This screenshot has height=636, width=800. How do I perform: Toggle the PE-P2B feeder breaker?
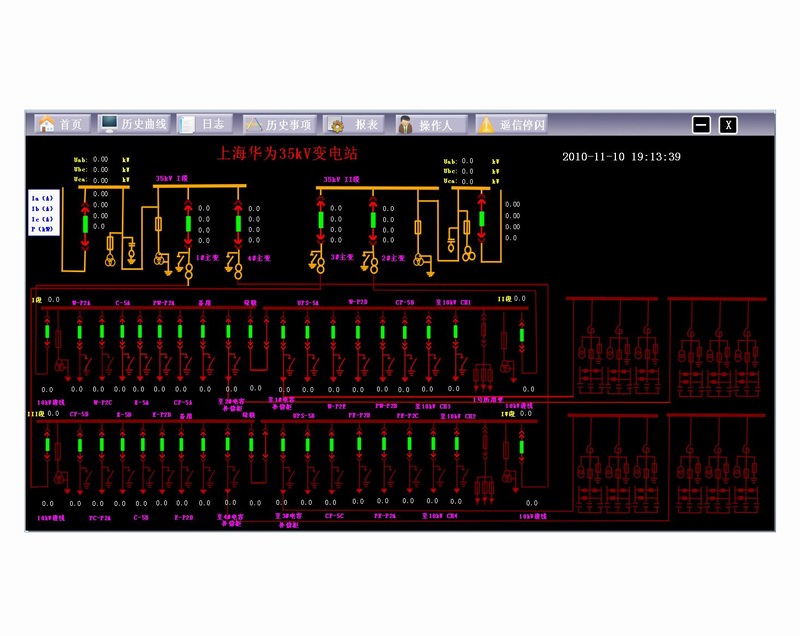[359, 444]
